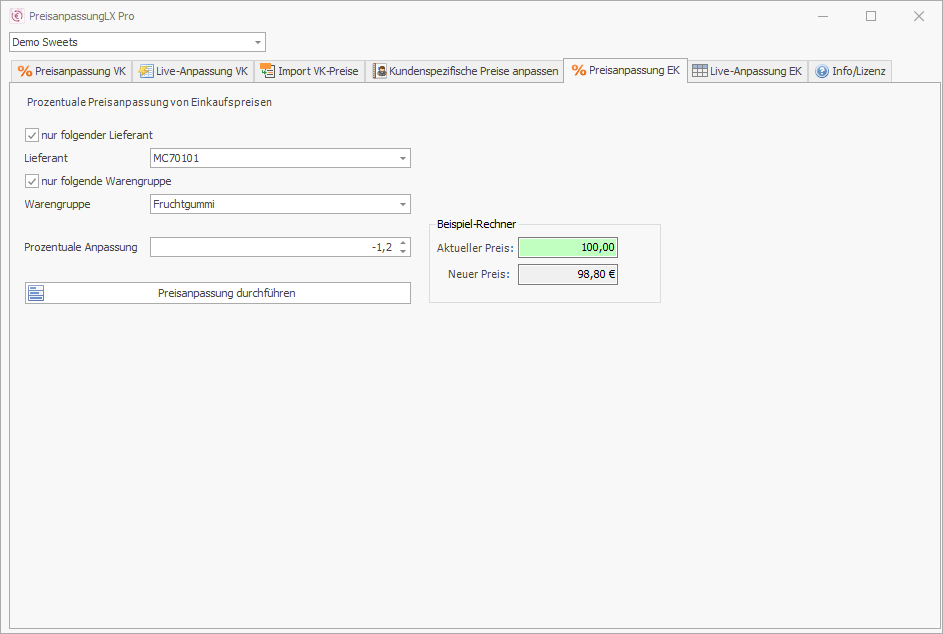The height and width of the screenshot is (634, 943).
Task: Click the green Aktueller Preis field
Action: point(567,247)
